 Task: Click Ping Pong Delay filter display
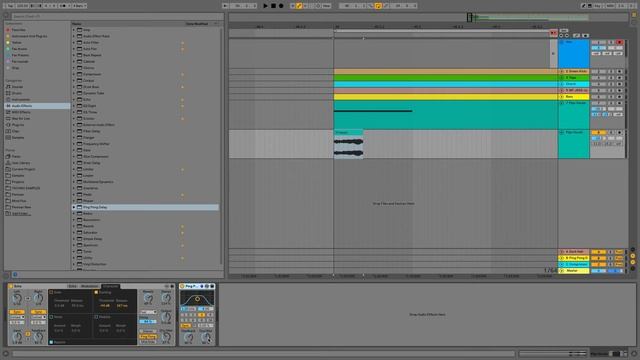[x=197, y=298]
